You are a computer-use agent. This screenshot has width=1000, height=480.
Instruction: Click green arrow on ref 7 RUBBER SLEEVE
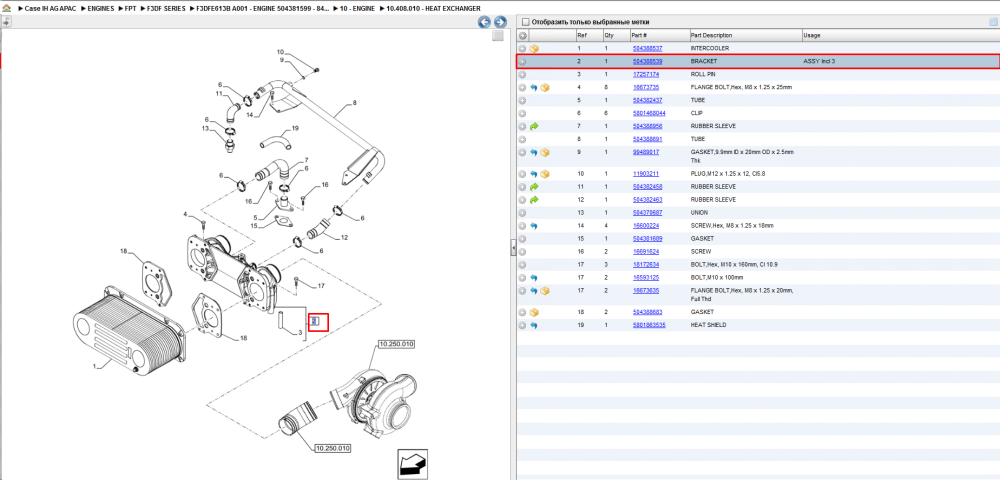click(x=534, y=126)
